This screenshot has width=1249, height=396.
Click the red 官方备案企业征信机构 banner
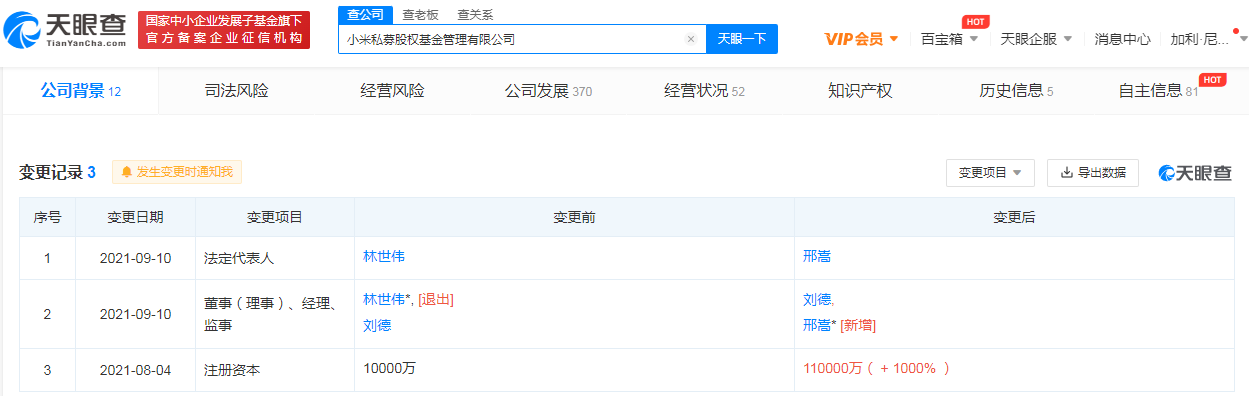click(x=224, y=31)
